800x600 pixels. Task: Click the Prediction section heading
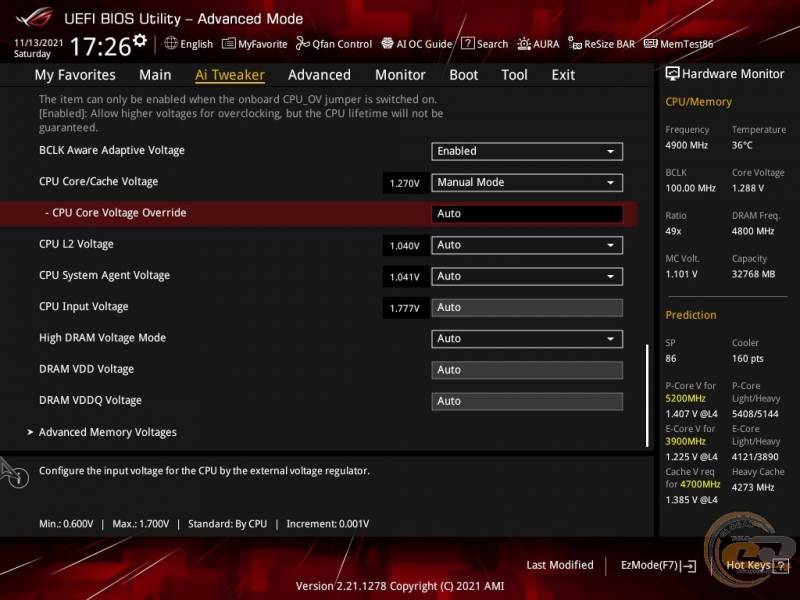pyautogui.click(x=691, y=315)
